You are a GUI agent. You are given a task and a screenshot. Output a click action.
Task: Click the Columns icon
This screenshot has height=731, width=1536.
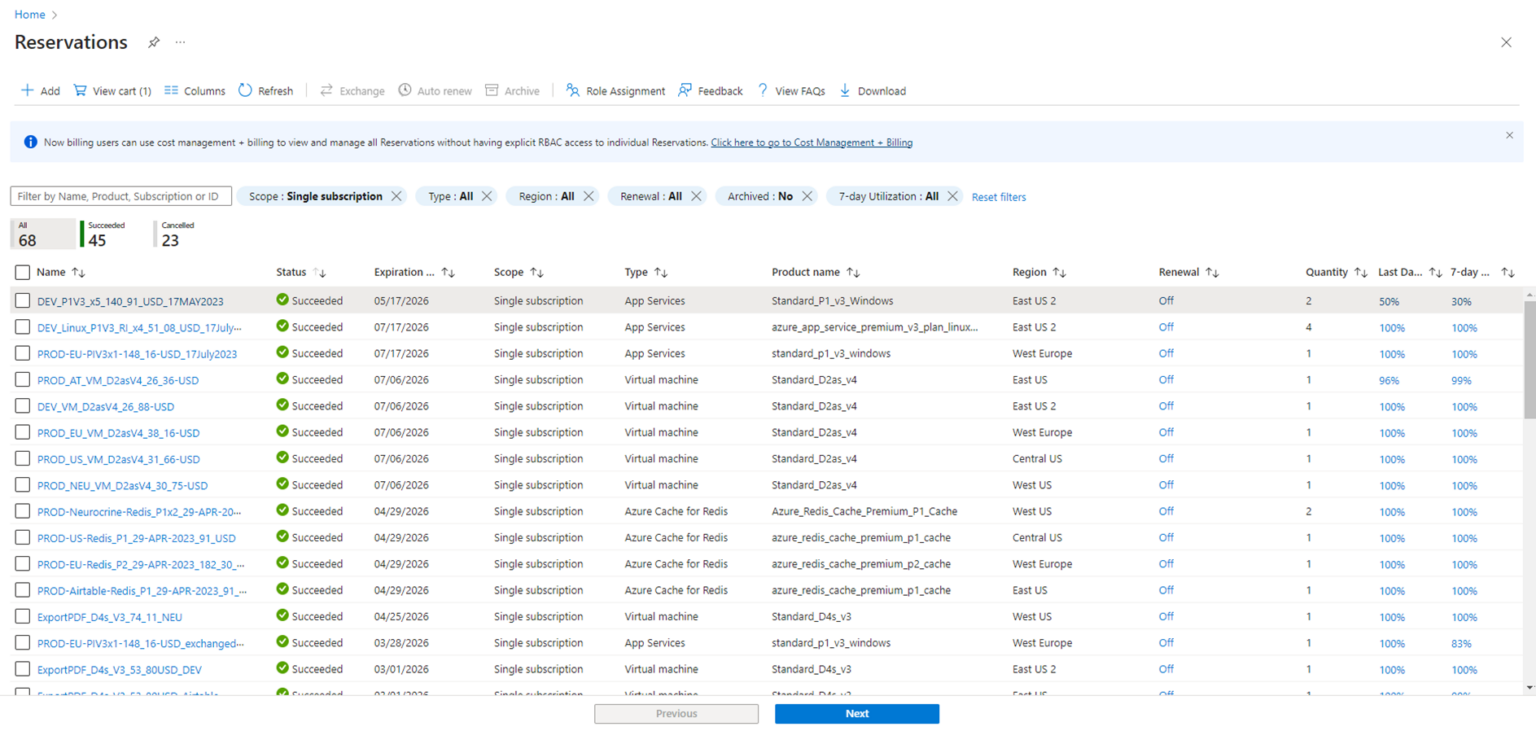click(172, 90)
